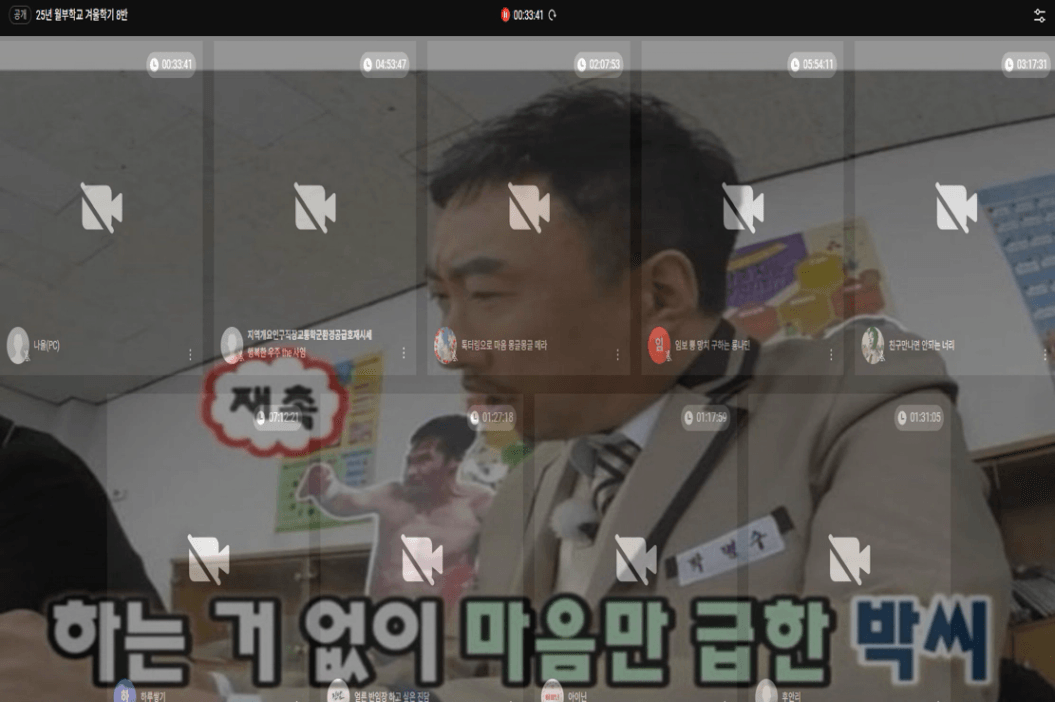Click the red 임 profile avatar
The image size is (1055, 702).
(659, 345)
